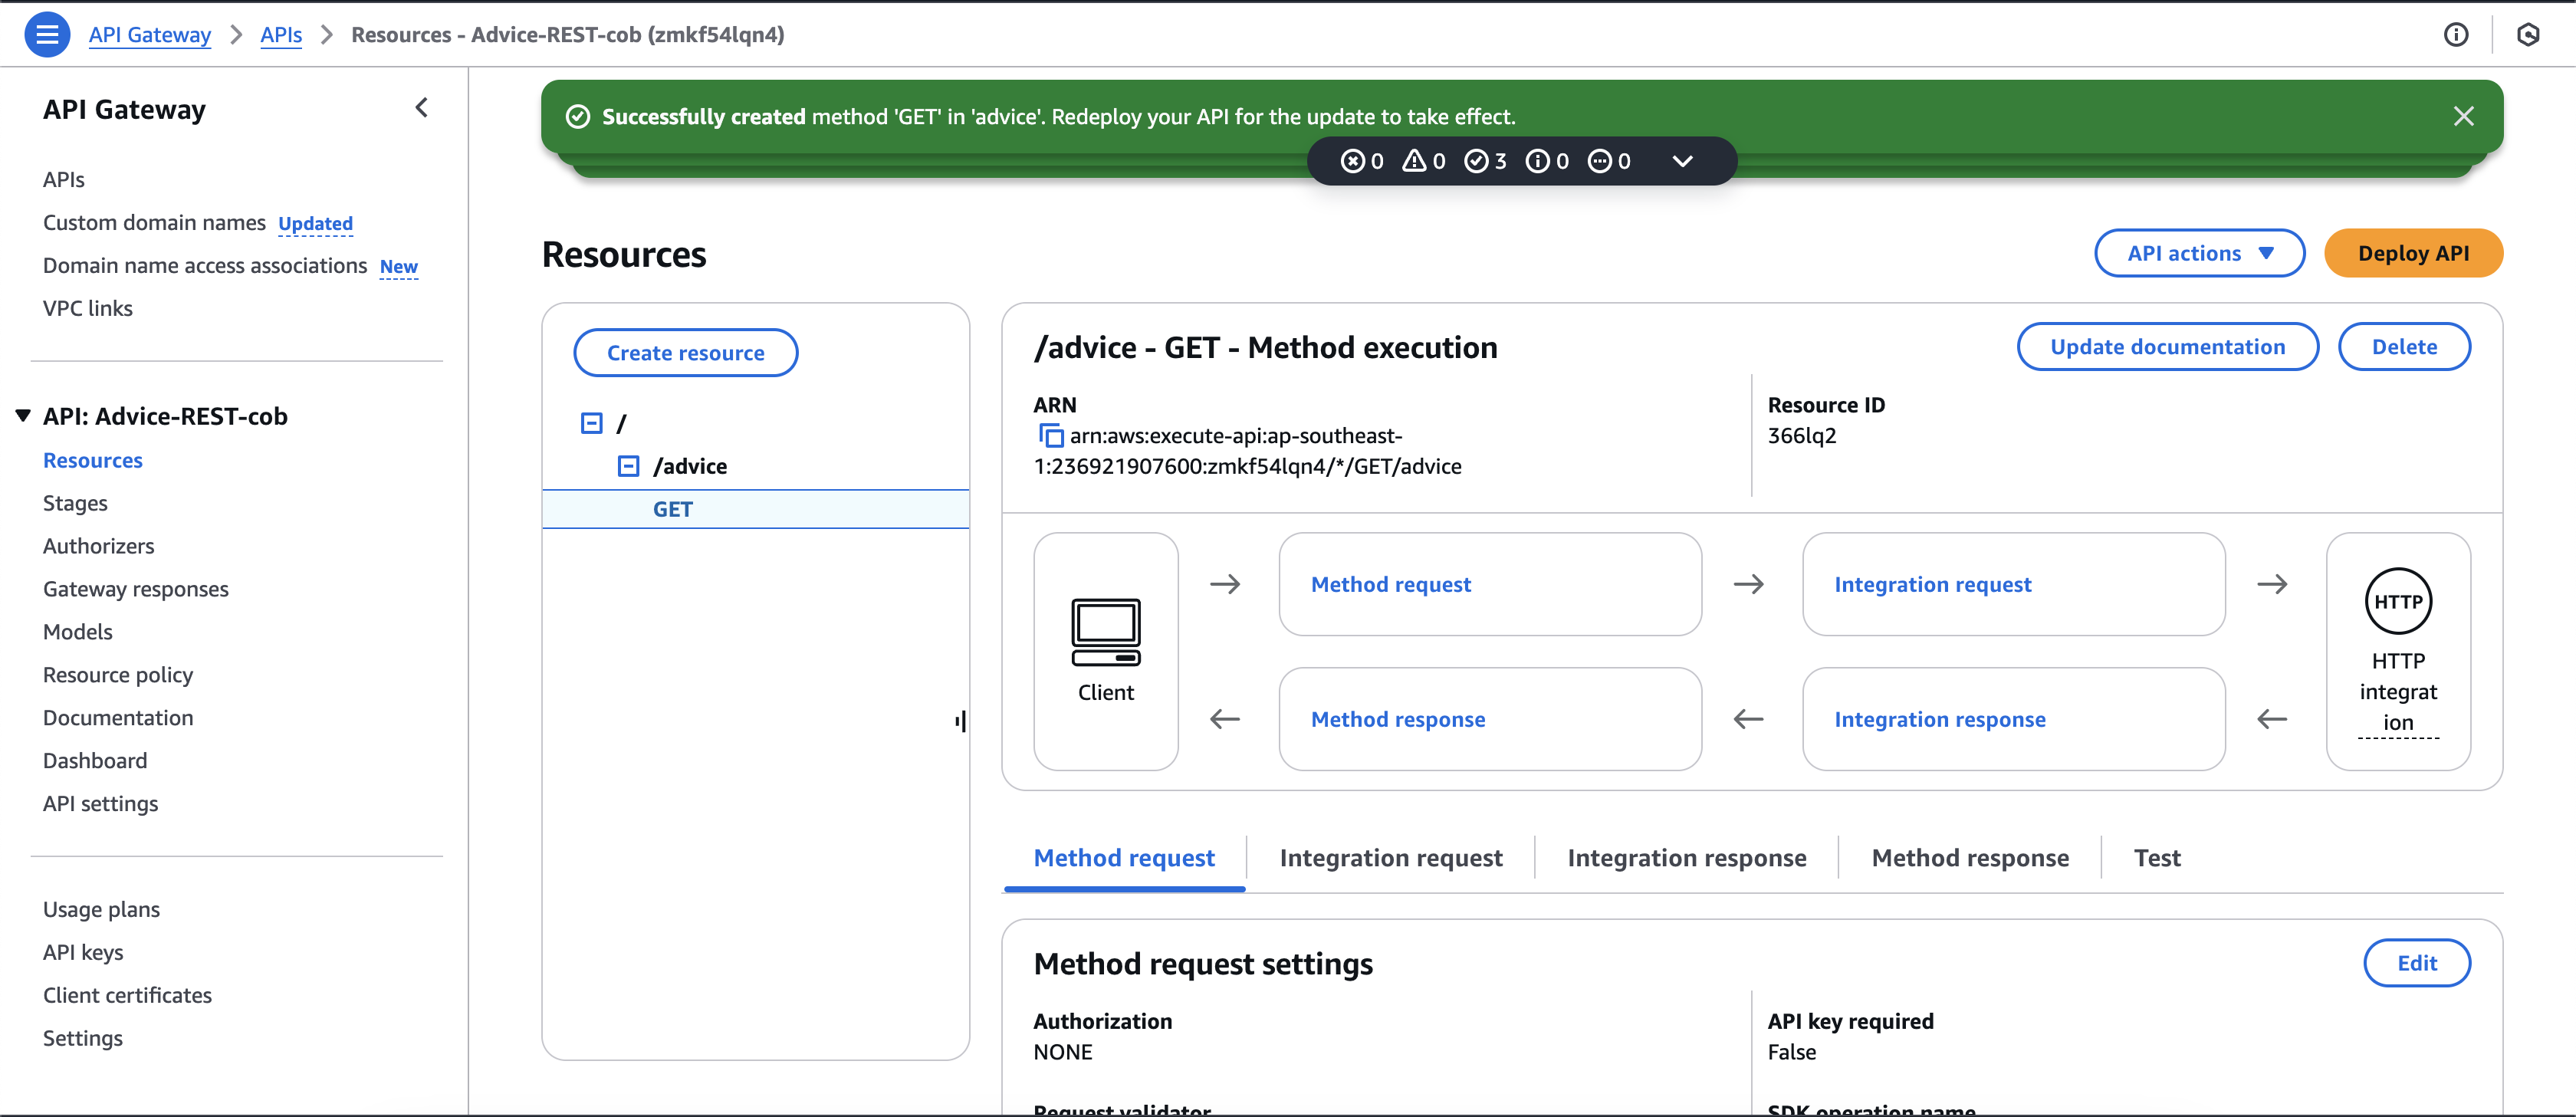Collapse the /advice resource node
The height and width of the screenshot is (1117, 2576).
(628, 466)
